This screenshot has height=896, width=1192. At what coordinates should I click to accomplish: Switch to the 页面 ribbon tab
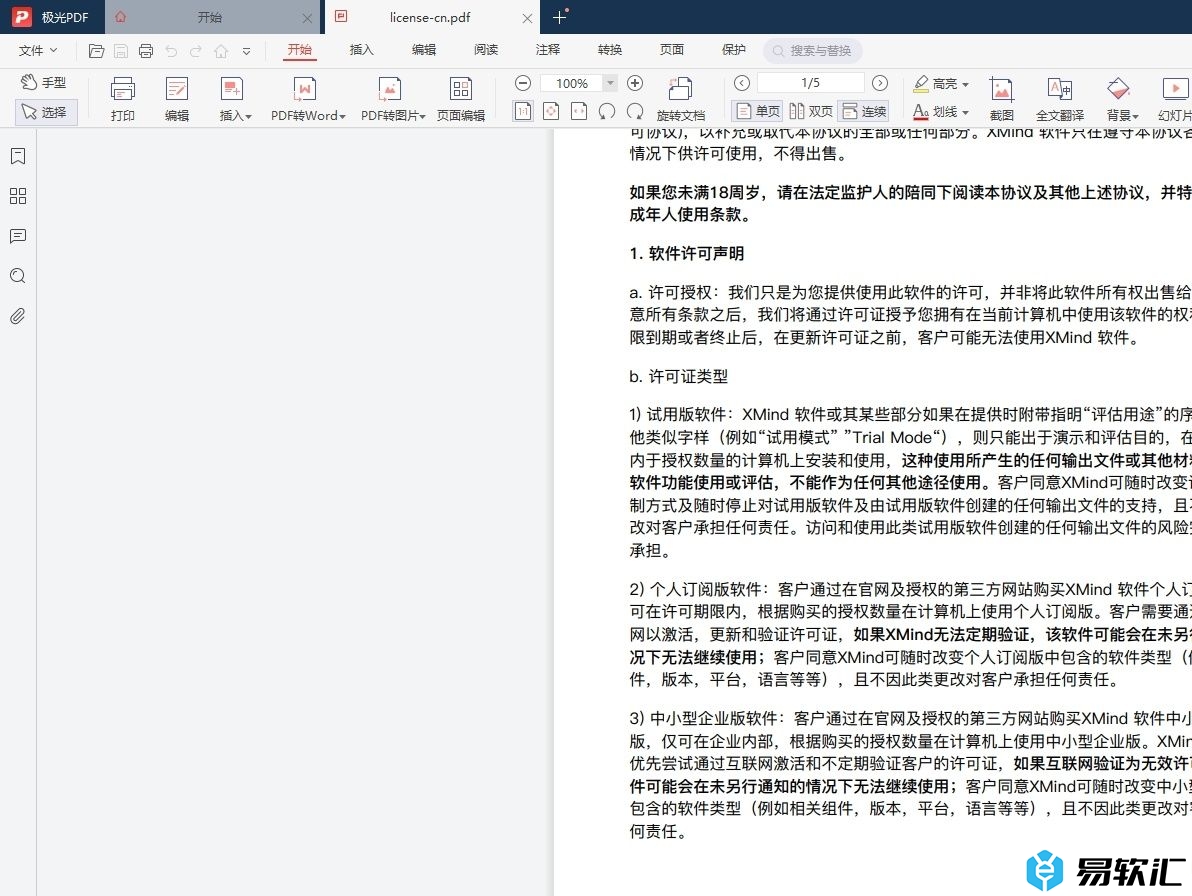click(x=671, y=49)
